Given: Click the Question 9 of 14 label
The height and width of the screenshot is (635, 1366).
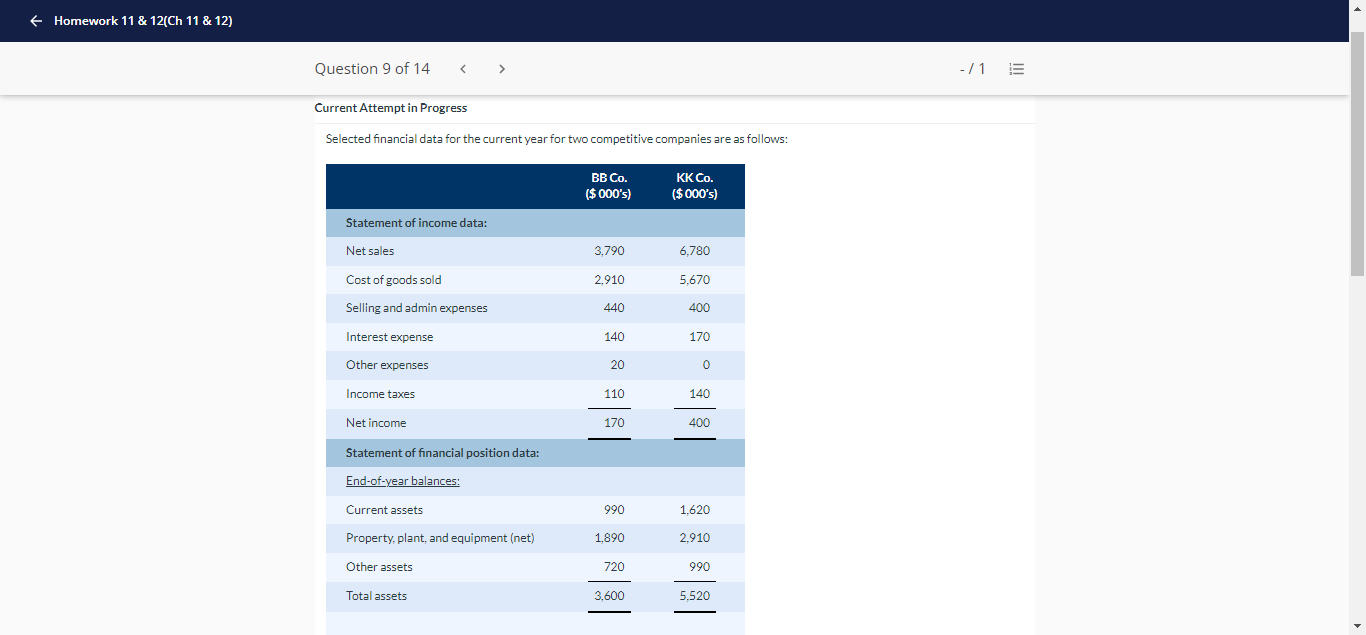Looking at the screenshot, I should coord(372,69).
